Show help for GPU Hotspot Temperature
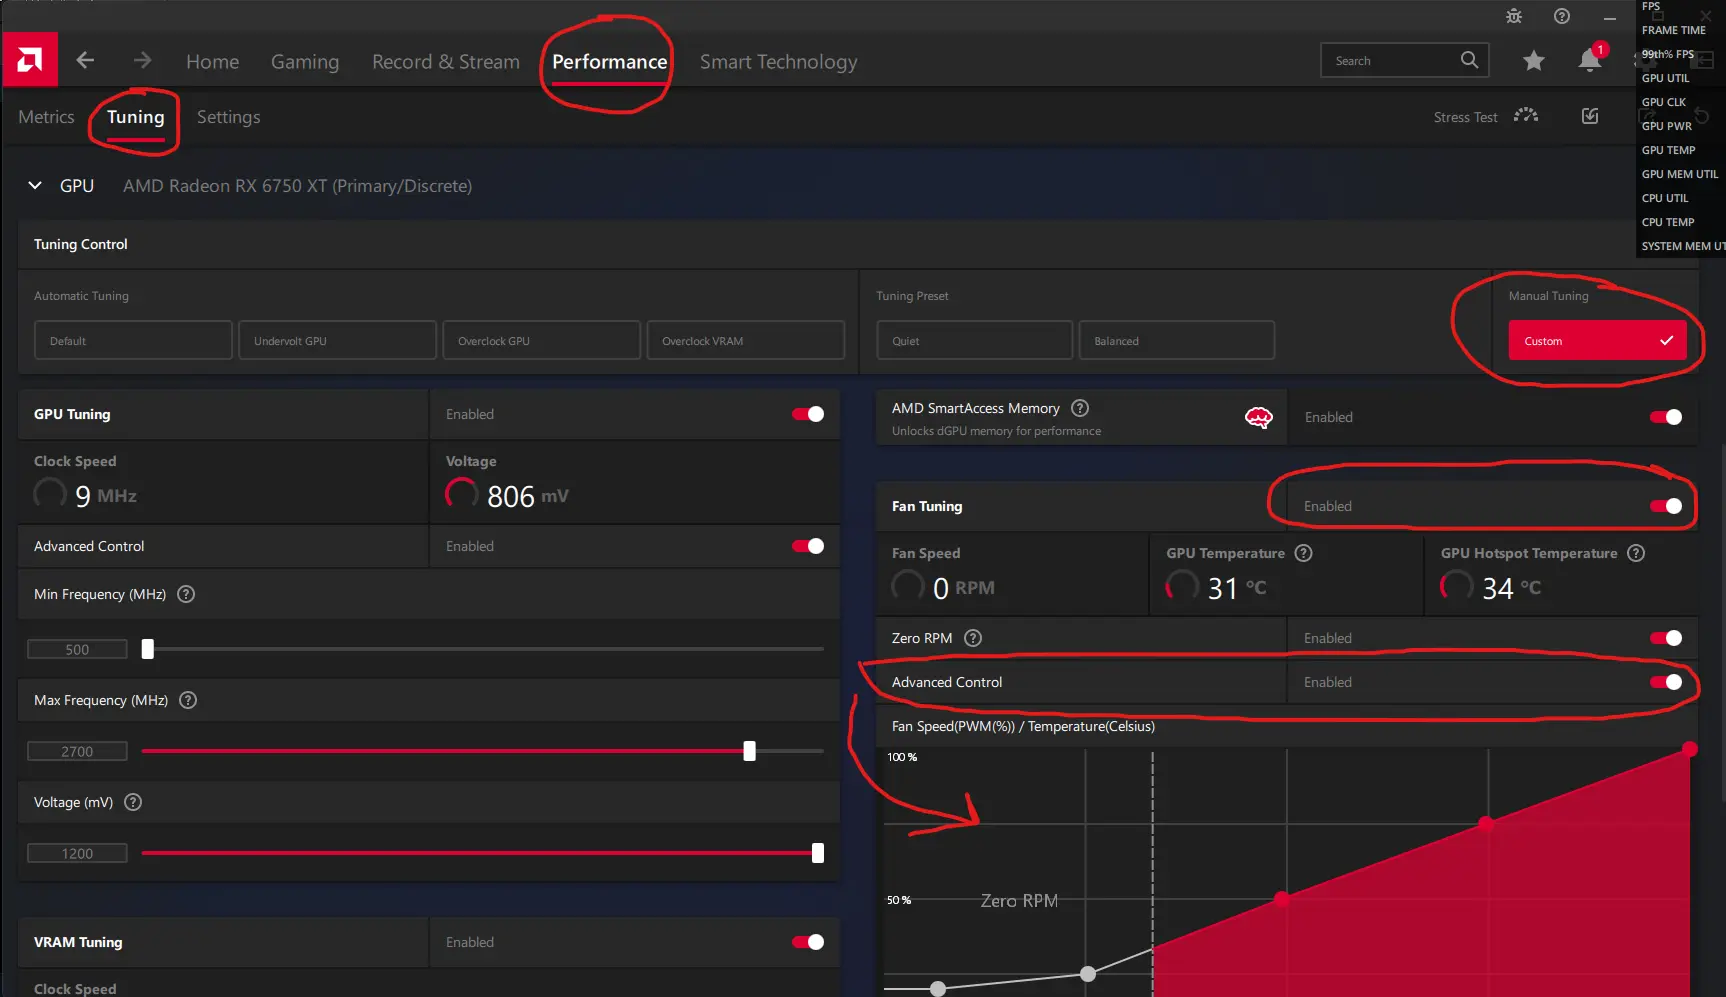The image size is (1726, 997). point(1636,553)
